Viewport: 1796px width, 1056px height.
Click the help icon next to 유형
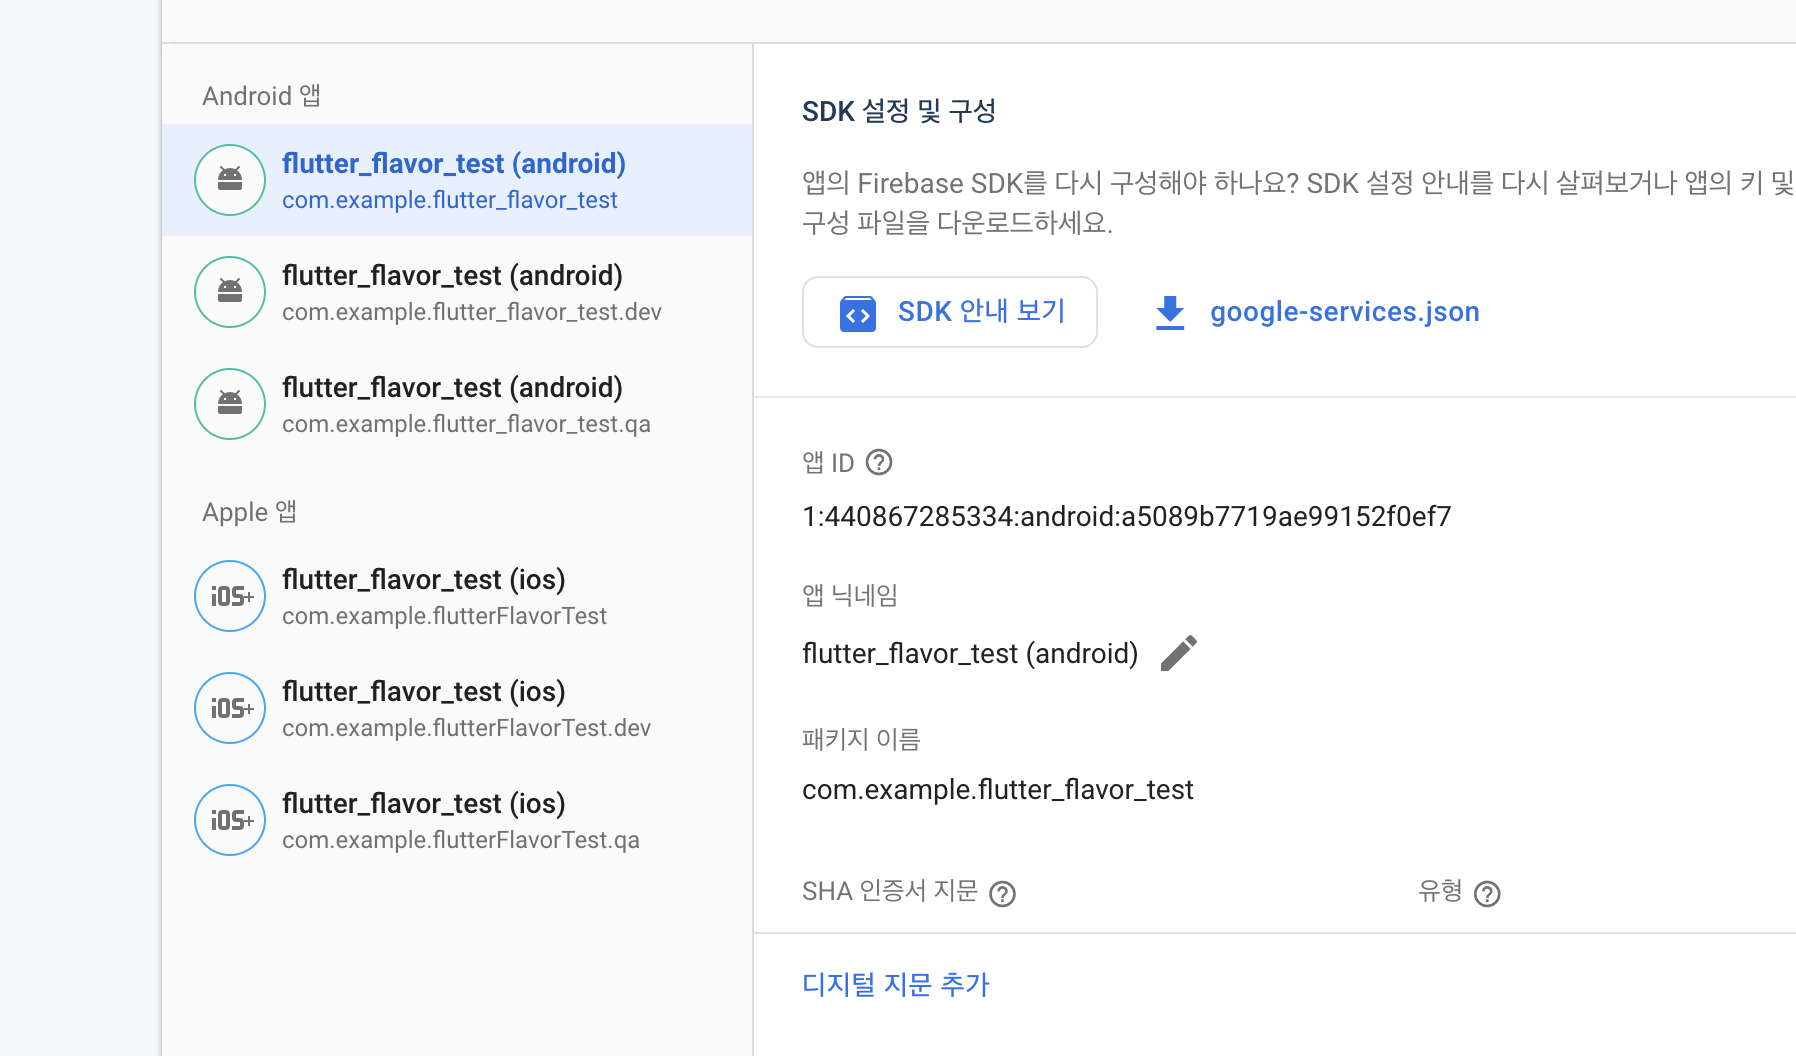coord(1487,893)
